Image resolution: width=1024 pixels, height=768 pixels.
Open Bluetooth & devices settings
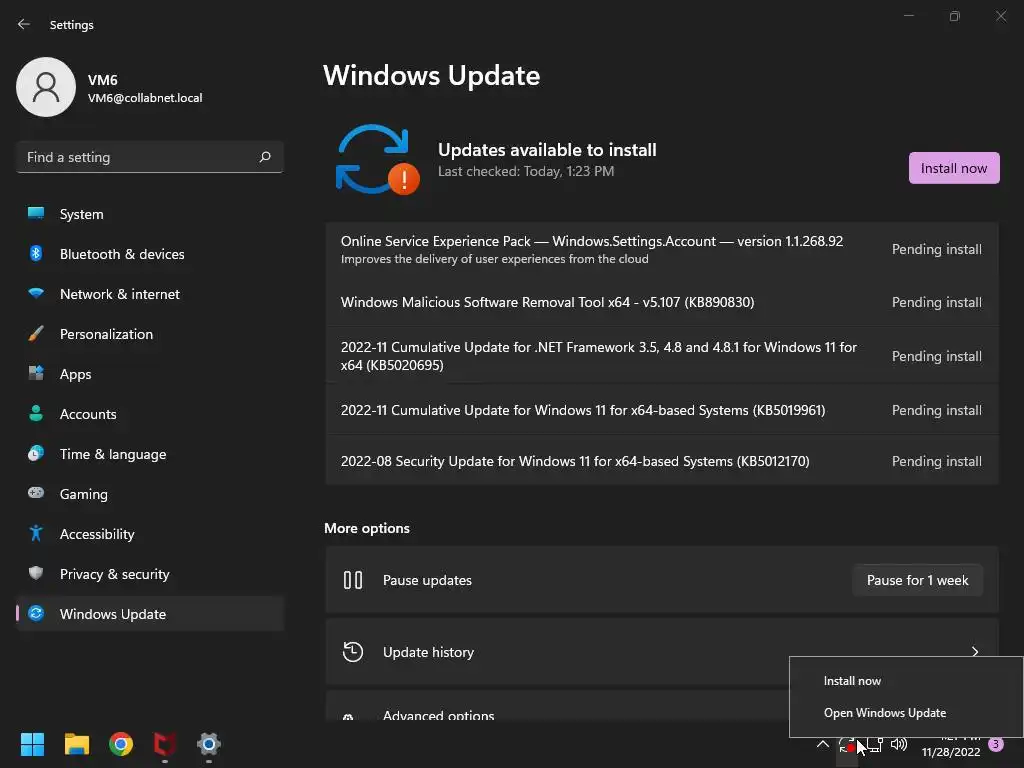(x=150, y=254)
